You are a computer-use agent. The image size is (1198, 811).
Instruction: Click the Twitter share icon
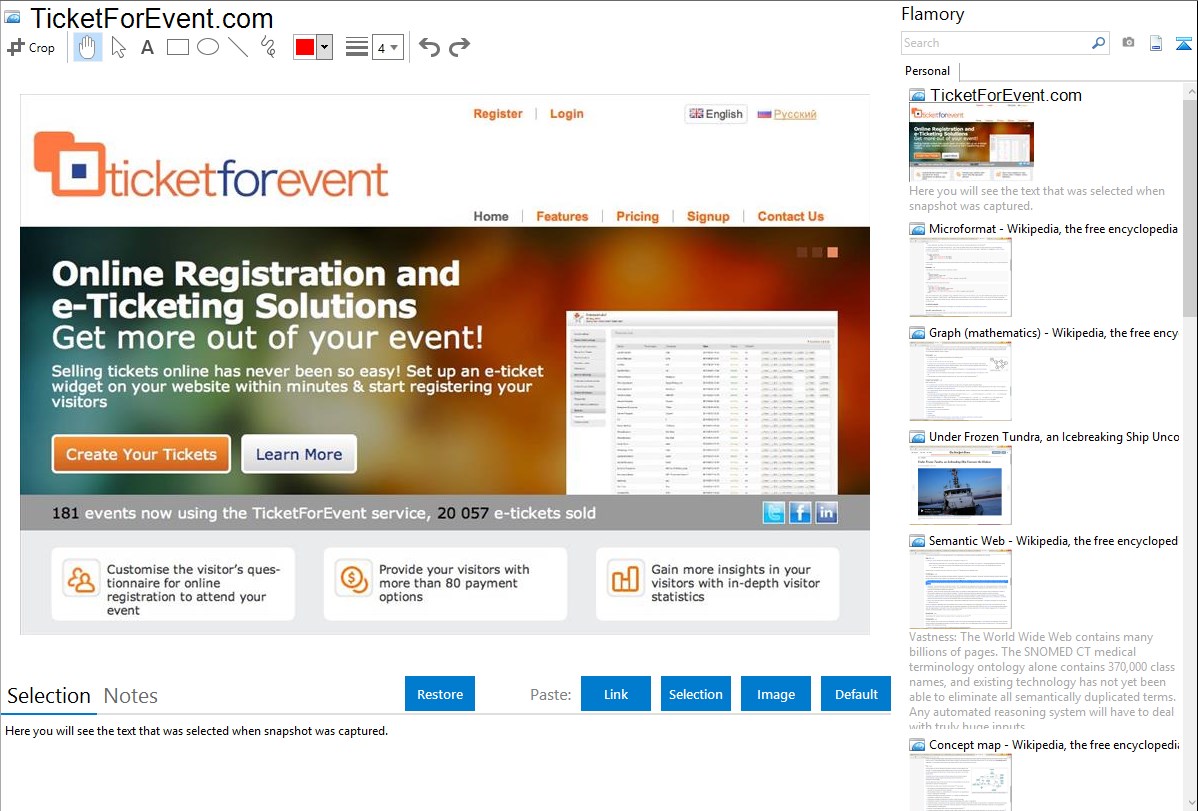tap(774, 512)
